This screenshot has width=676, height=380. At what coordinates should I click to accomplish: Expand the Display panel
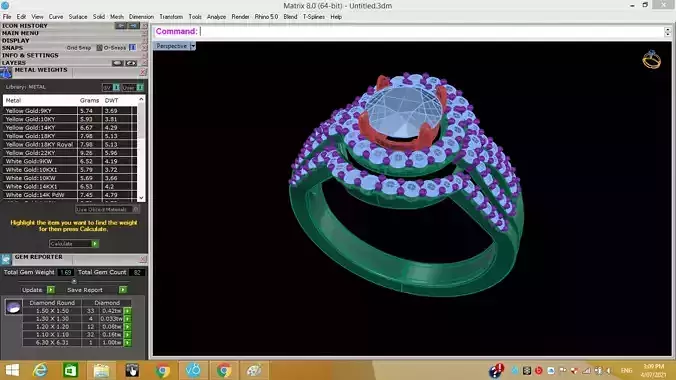16,41
